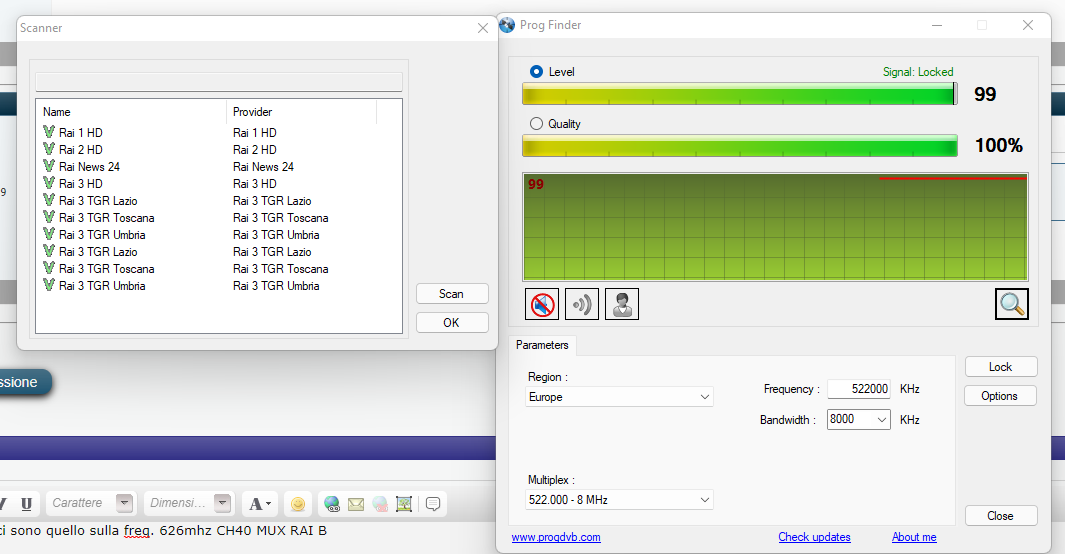Click Close button in Prog Finder
Viewport: 1065px width, 554px height.
tap(1000, 516)
